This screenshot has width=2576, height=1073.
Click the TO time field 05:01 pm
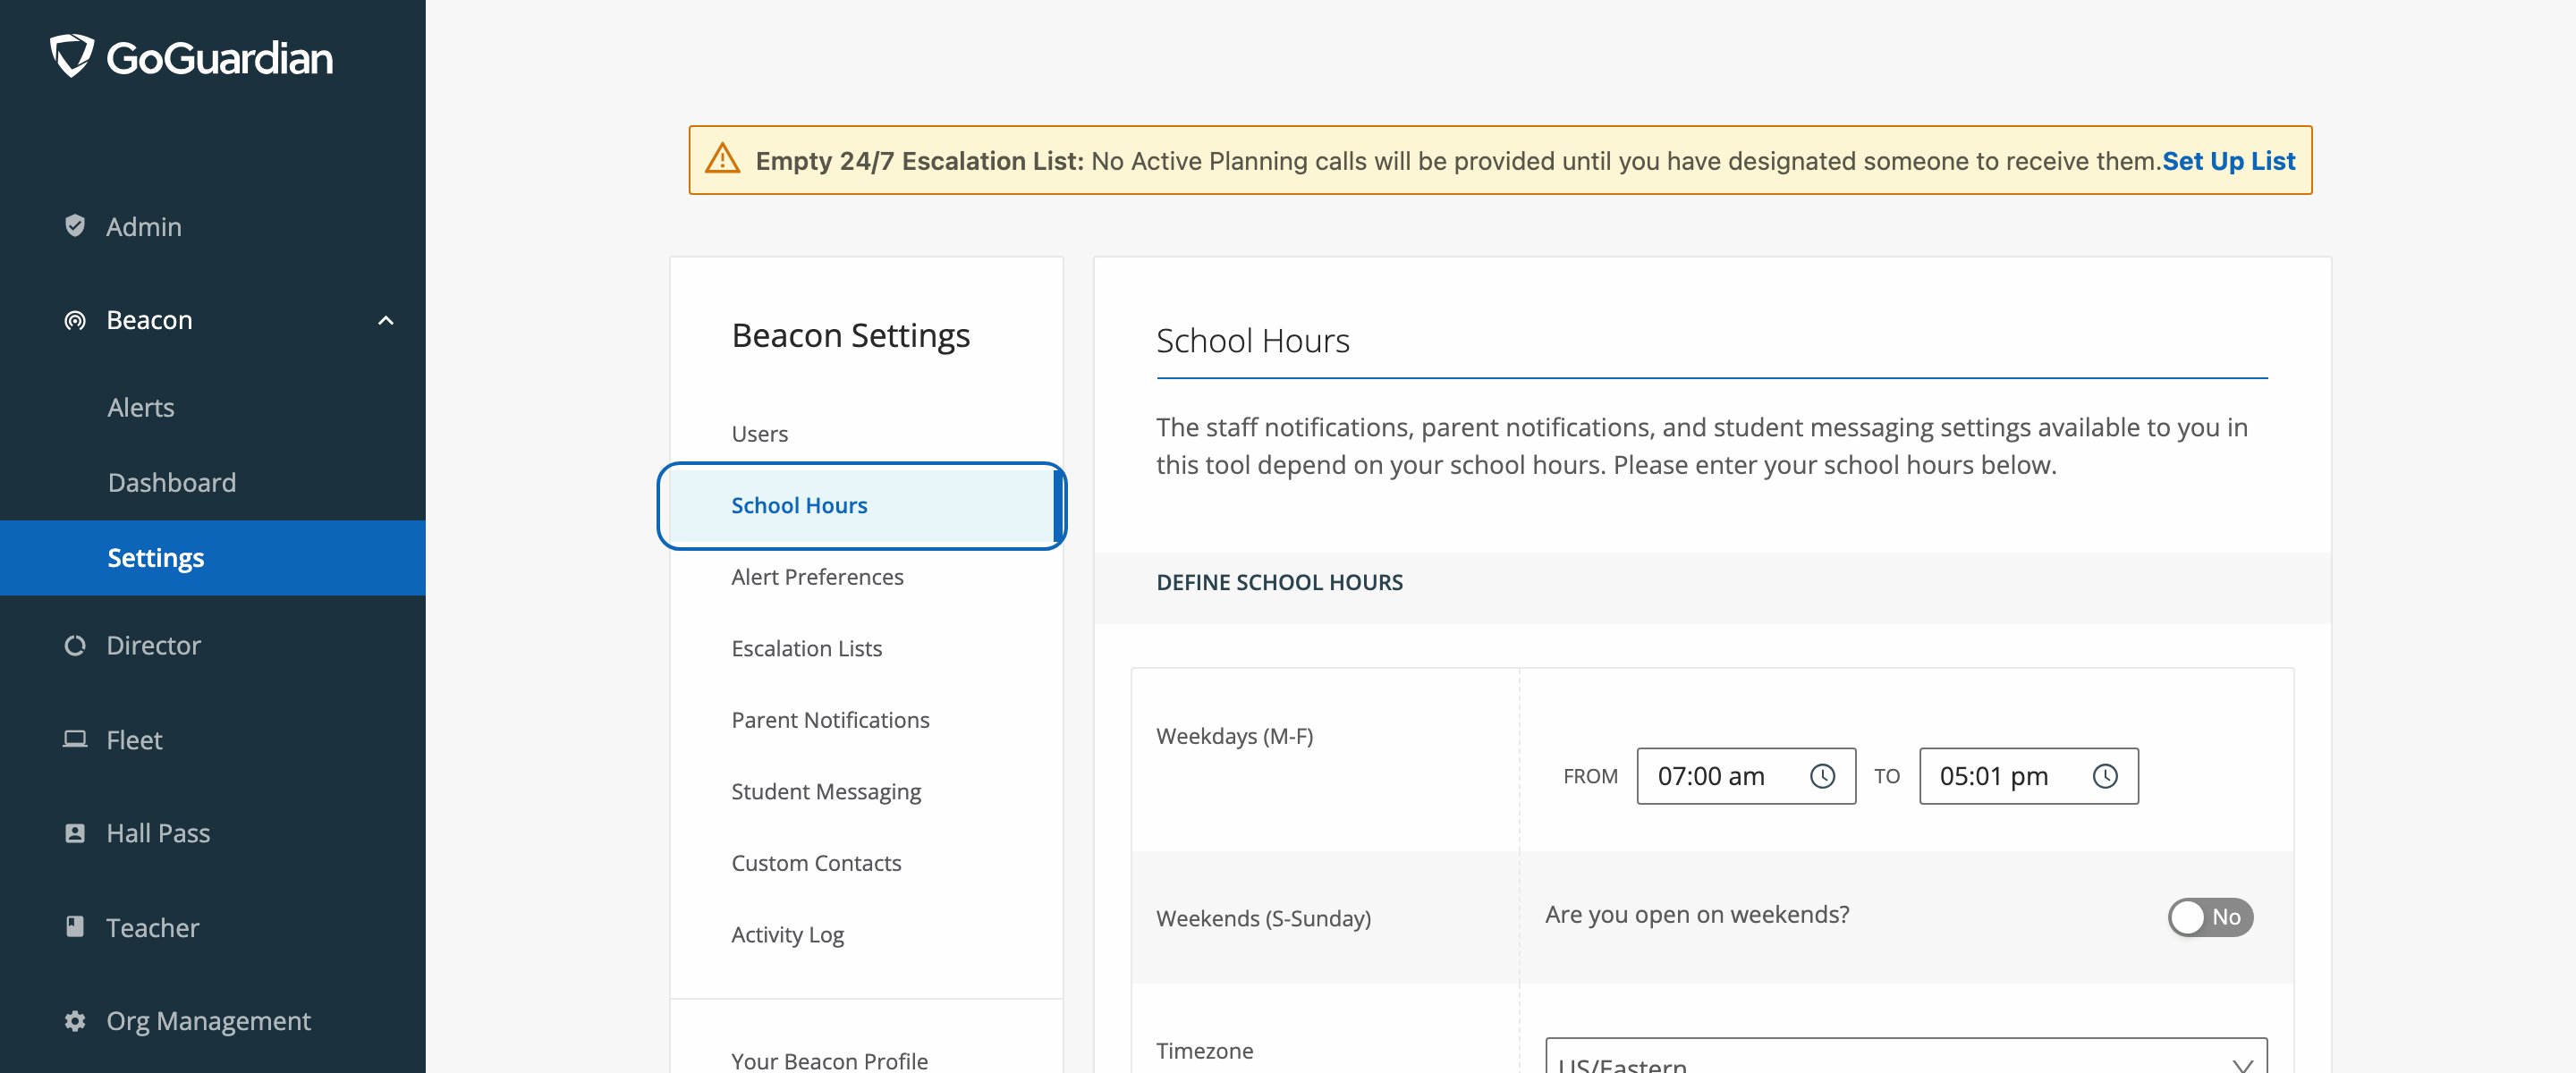[x=2028, y=776]
